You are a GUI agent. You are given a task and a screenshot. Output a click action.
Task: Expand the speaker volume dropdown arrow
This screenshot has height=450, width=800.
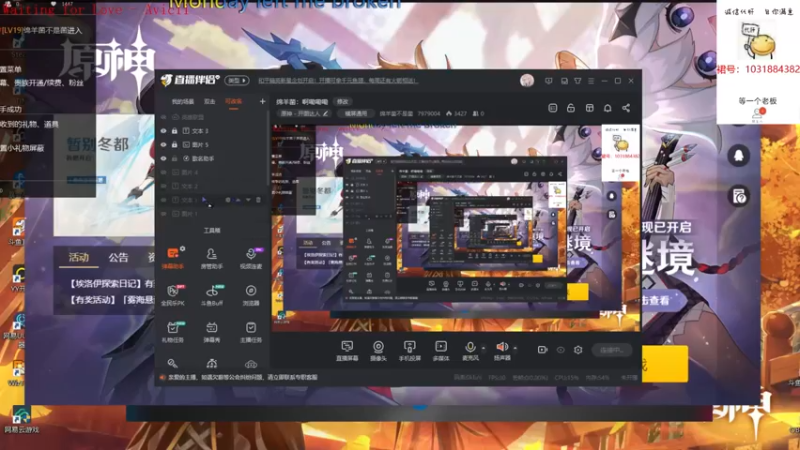pyautogui.click(x=515, y=348)
